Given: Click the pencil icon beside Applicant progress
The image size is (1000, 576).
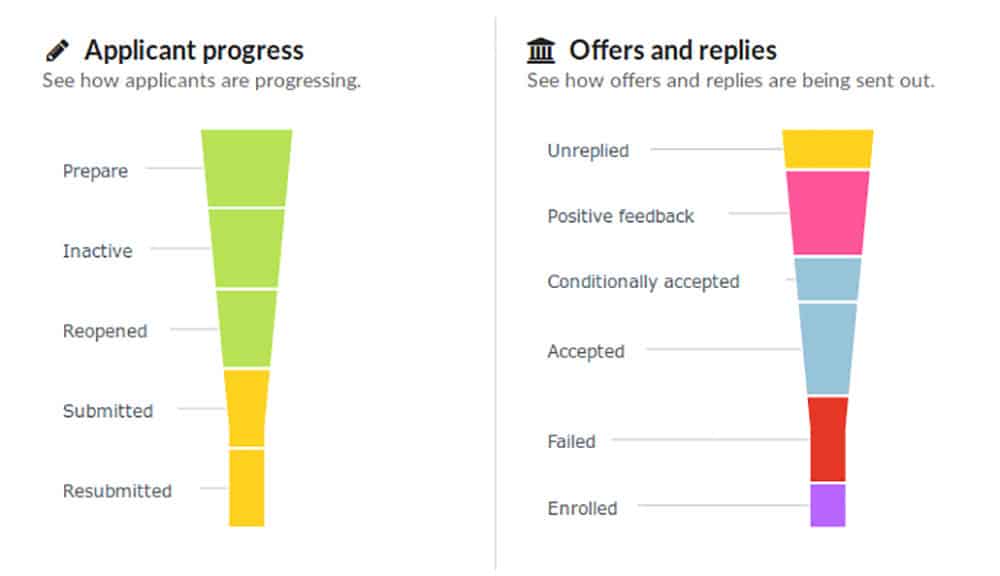Looking at the screenshot, I should (x=57, y=50).
